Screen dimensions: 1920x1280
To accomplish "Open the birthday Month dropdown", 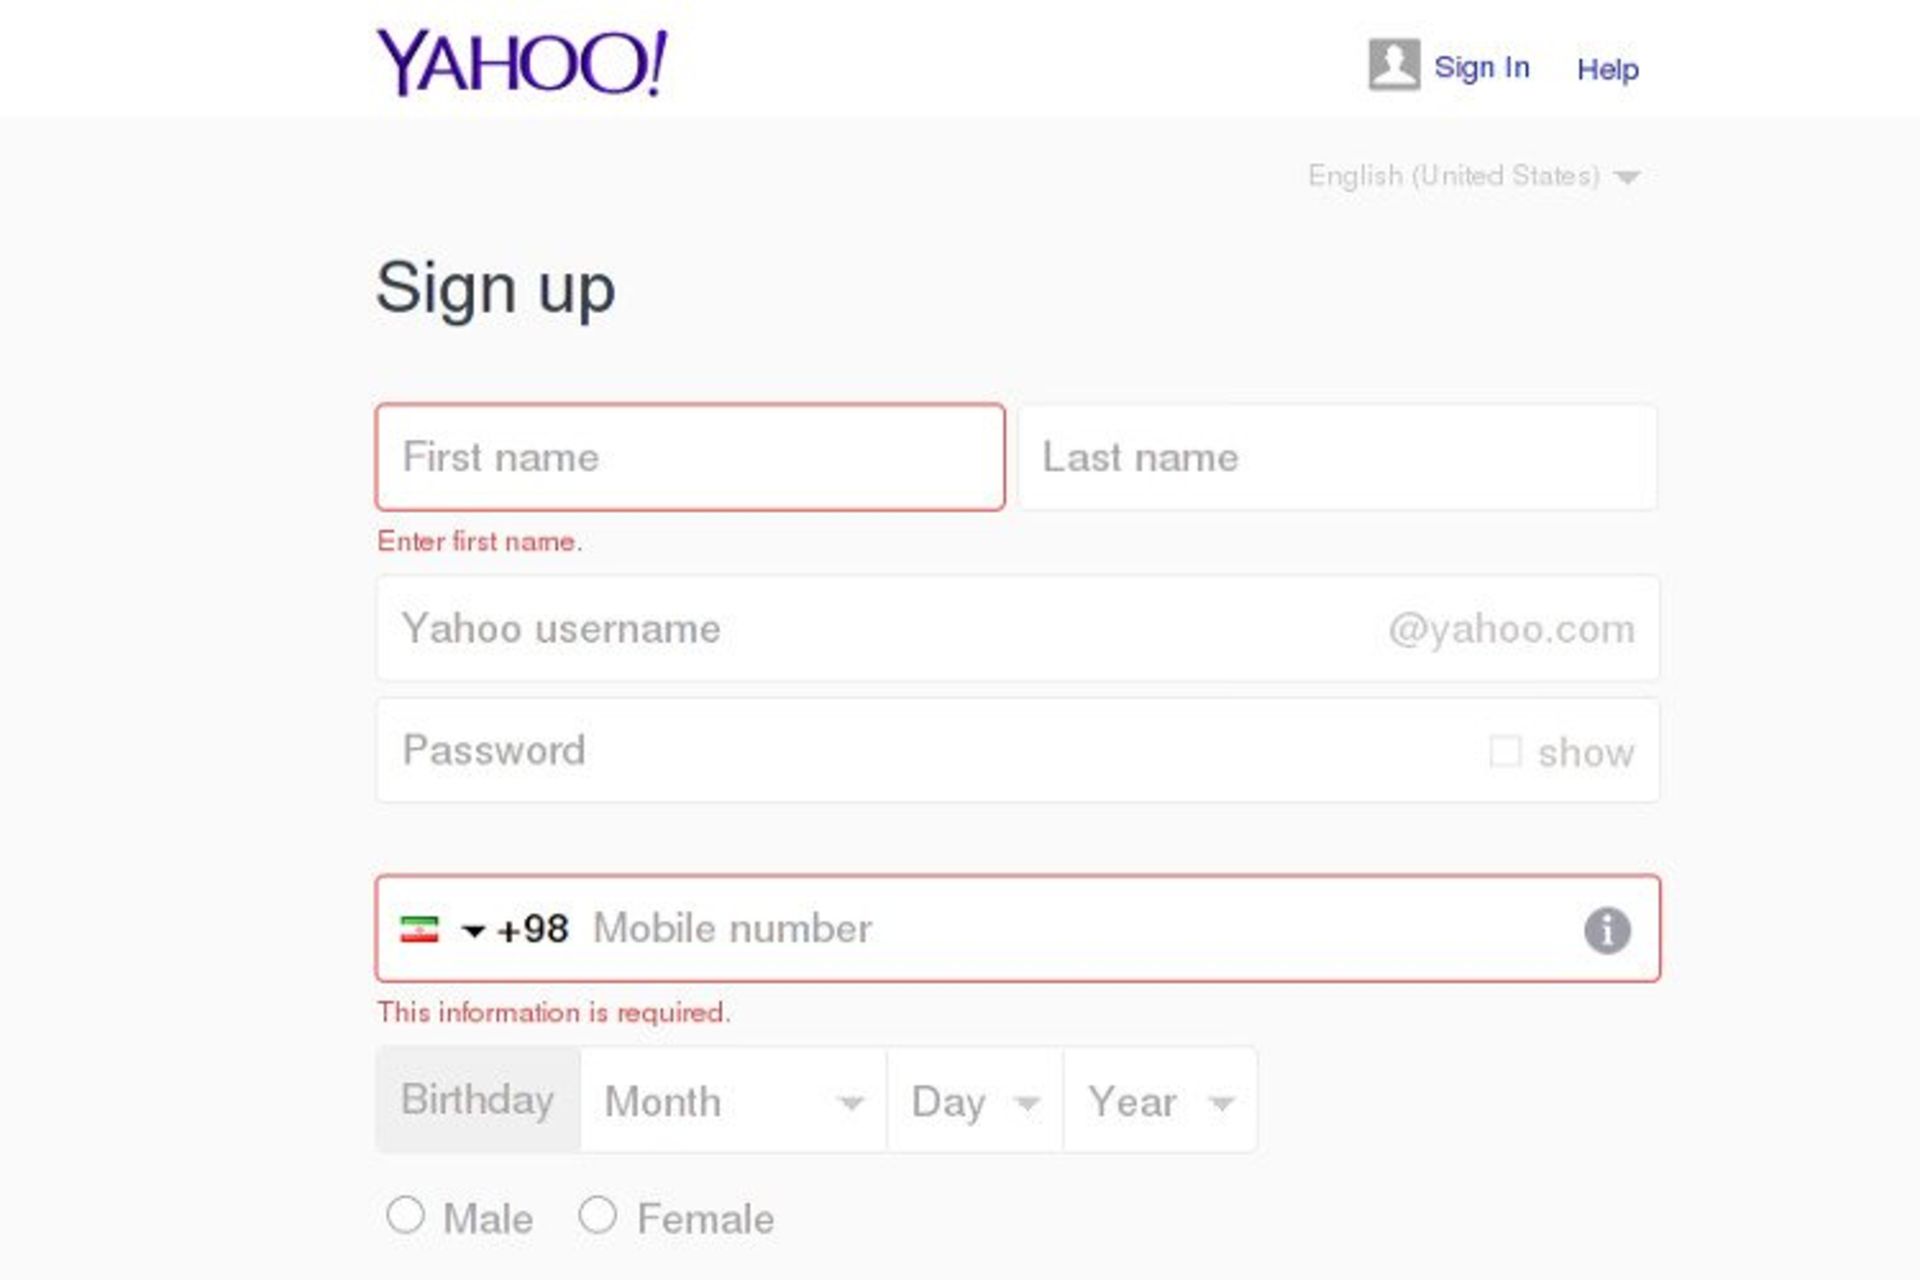I will (733, 1101).
